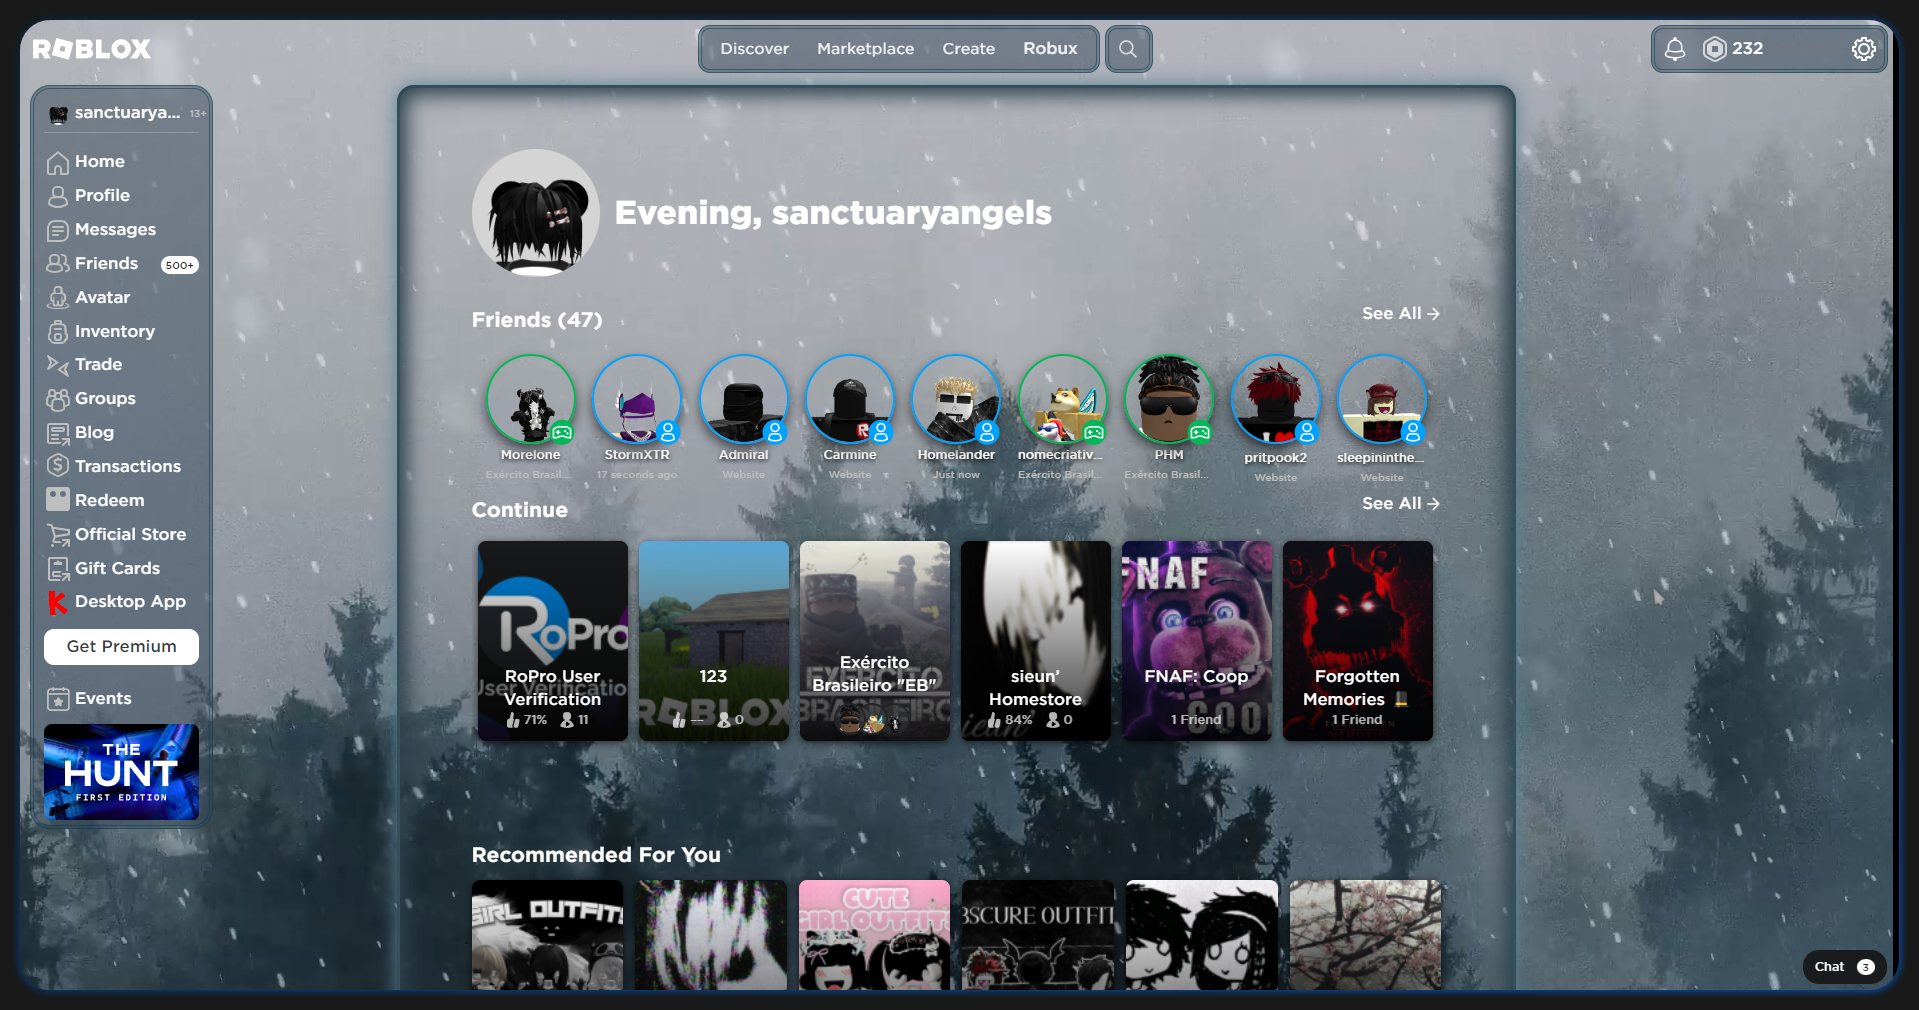Viewport: 1919px width, 1010px height.
Task: Expand the Chat panel
Action: 1843,967
